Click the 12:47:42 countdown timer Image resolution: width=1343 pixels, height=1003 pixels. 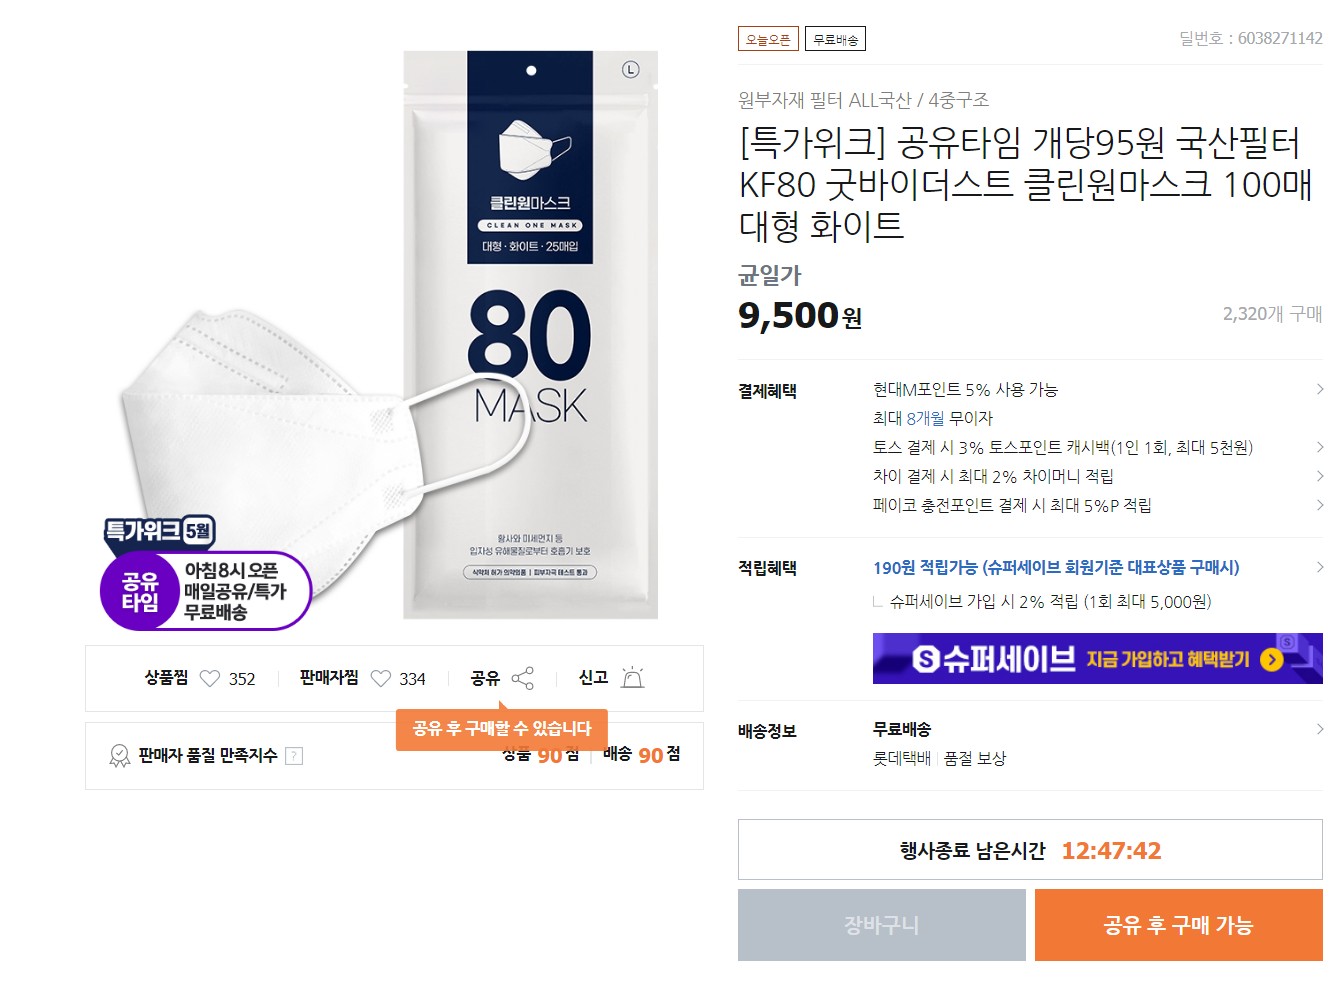point(1112,850)
